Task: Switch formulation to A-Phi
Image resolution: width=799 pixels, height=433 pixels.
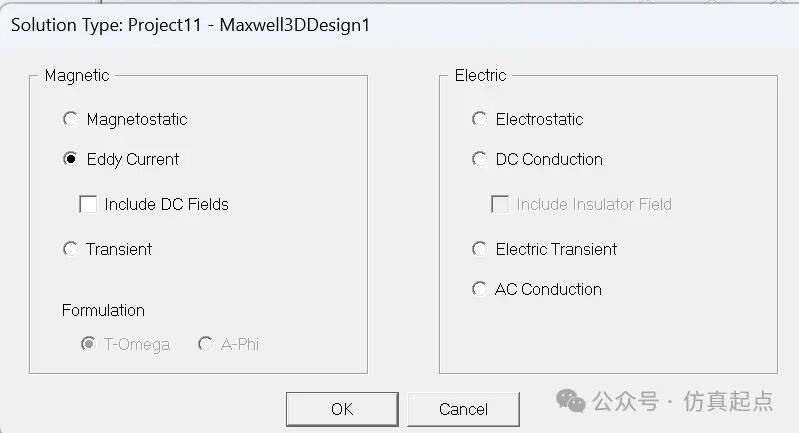Action: [205, 344]
